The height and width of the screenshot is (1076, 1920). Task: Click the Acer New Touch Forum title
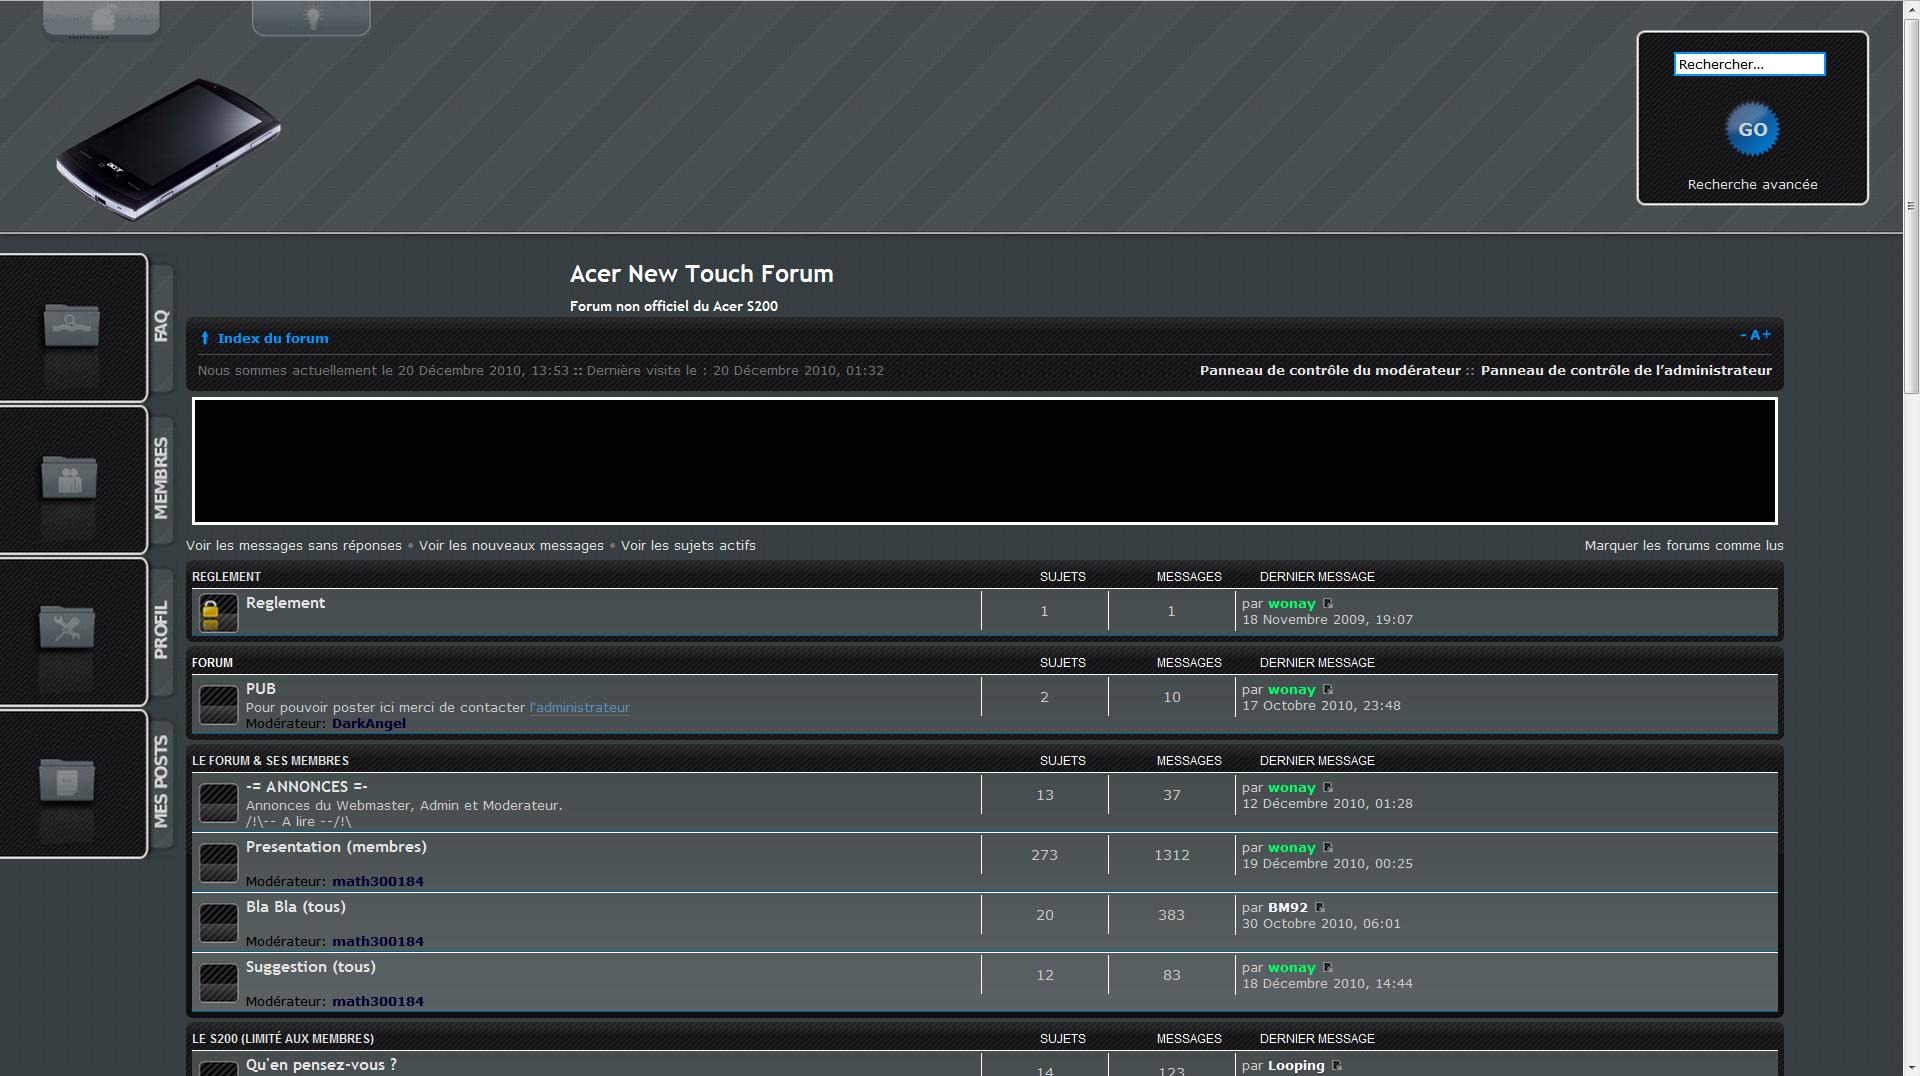(x=701, y=274)
